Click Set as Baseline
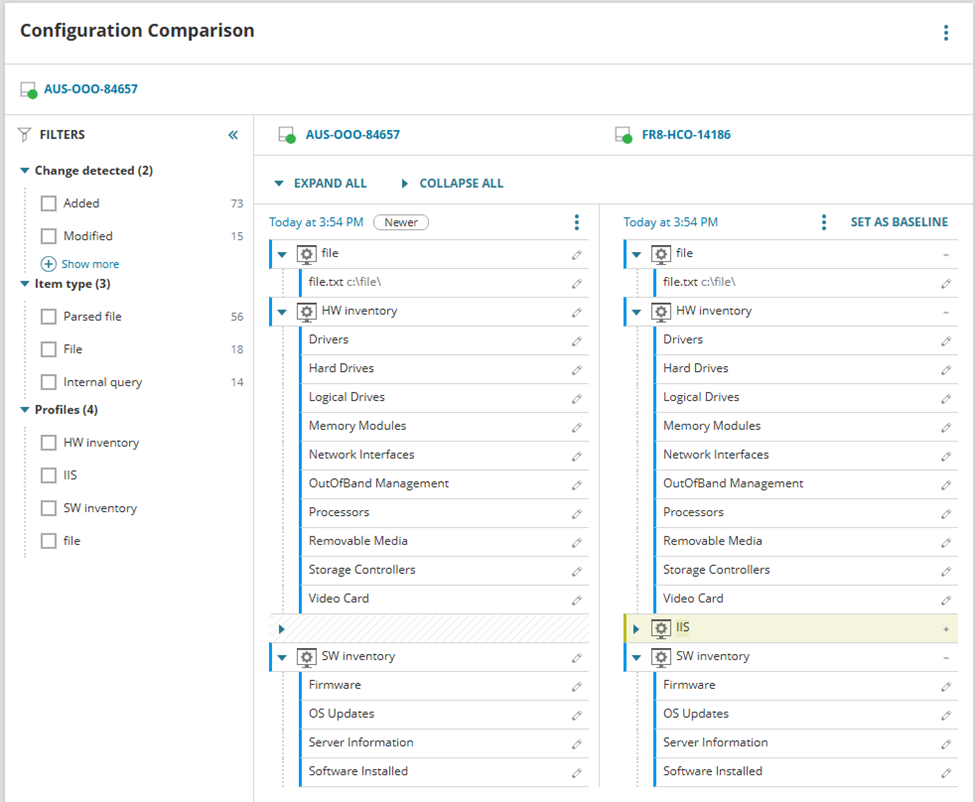Viewport: 975px width, 802px height. pyautogui.click(x=899, y=222)
